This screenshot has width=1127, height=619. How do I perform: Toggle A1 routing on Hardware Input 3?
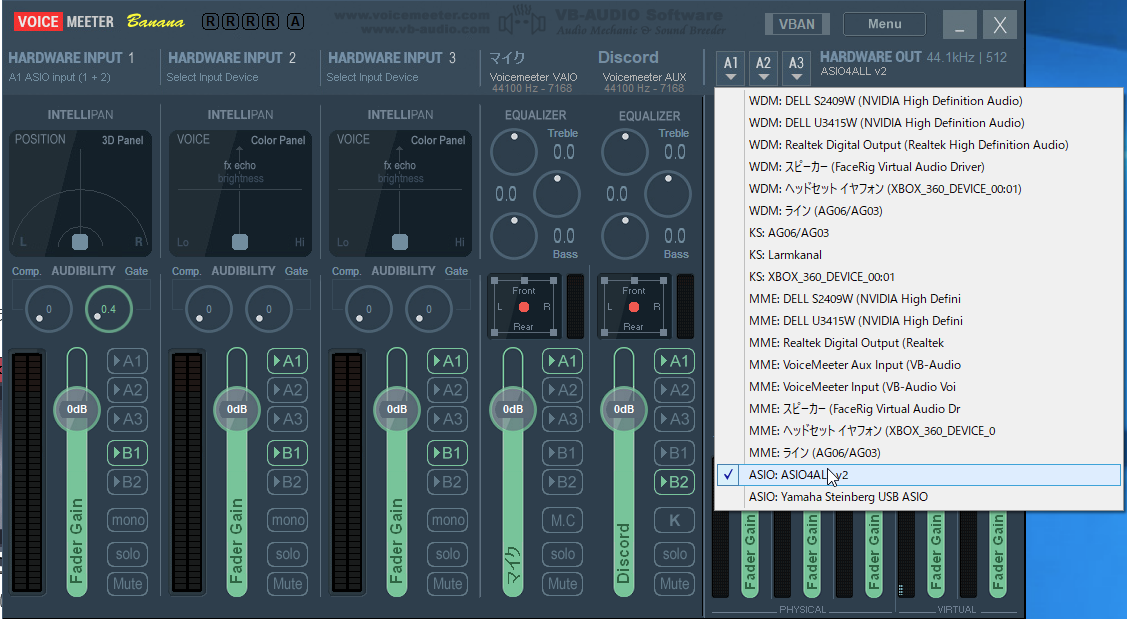pos(447,361)
